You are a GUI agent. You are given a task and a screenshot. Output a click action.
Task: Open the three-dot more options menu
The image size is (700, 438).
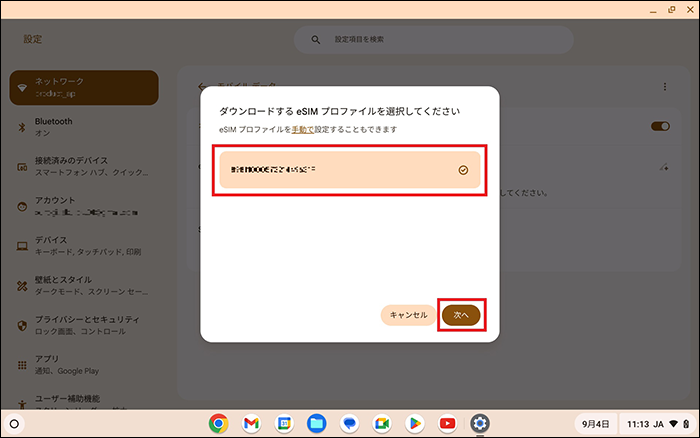664,88
